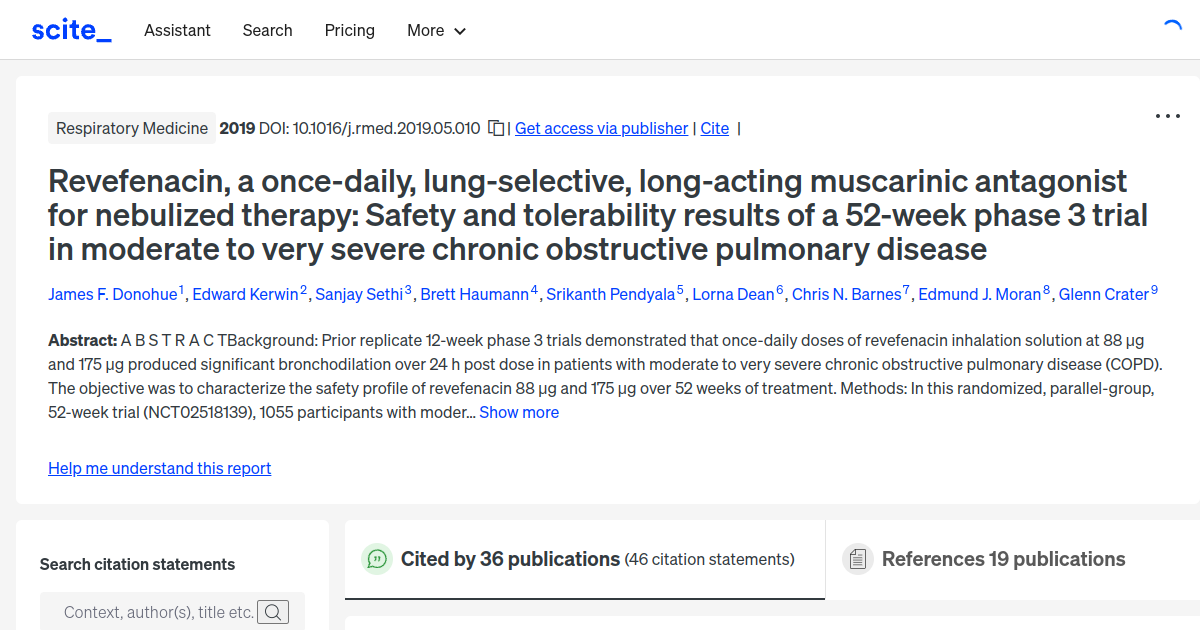Expand the More navigation dropdown
This screenshot has height=630, width=1200.
pyautogui.click(x=436, y=30)
